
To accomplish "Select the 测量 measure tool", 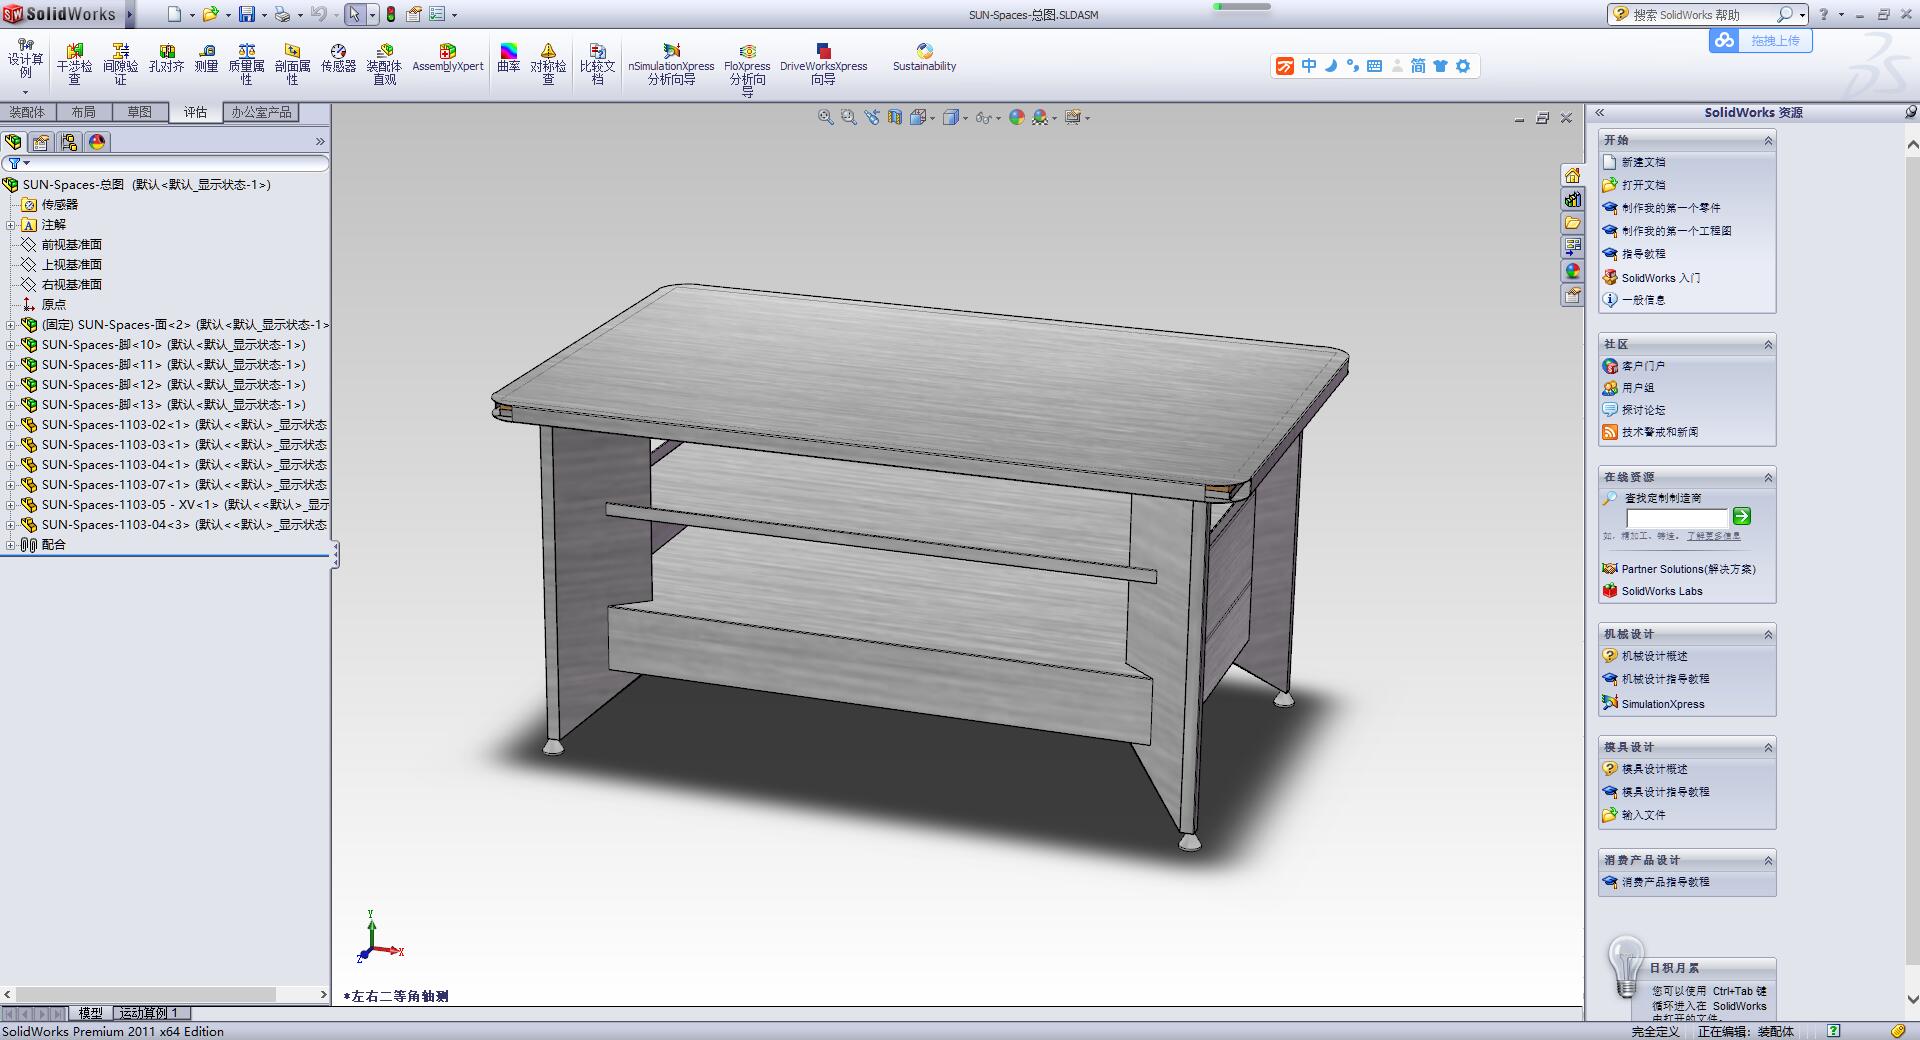I will pos(206,59).
